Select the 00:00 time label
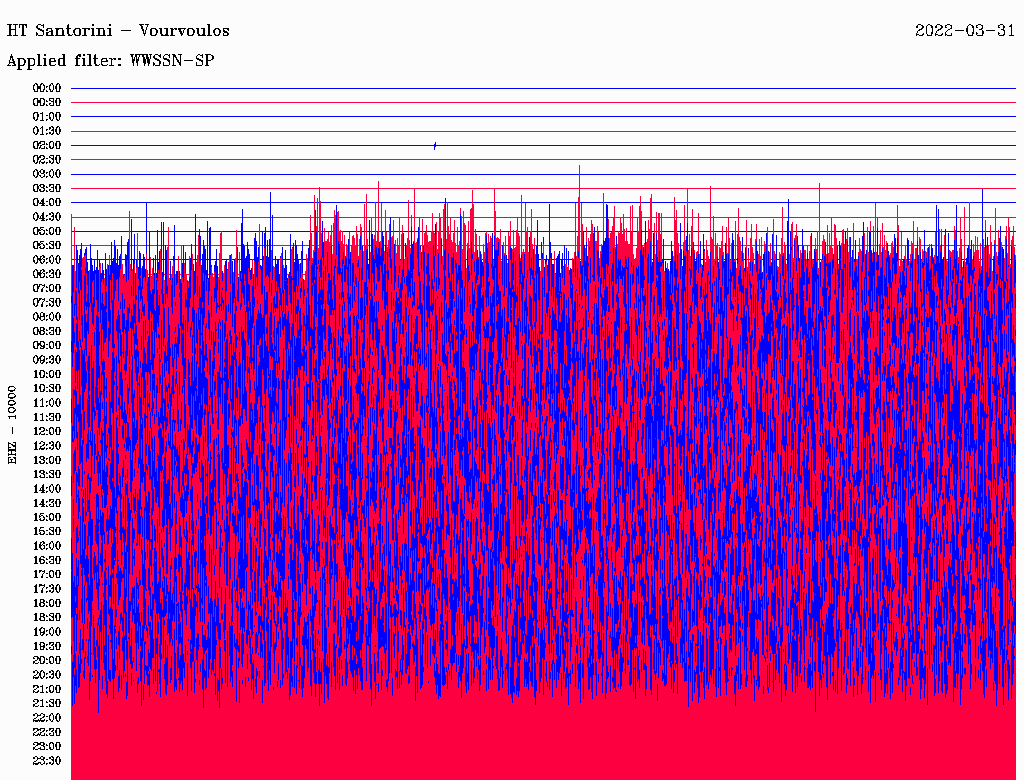The image size is (1024, 780). pyautogui.click(x=47, y=88)
